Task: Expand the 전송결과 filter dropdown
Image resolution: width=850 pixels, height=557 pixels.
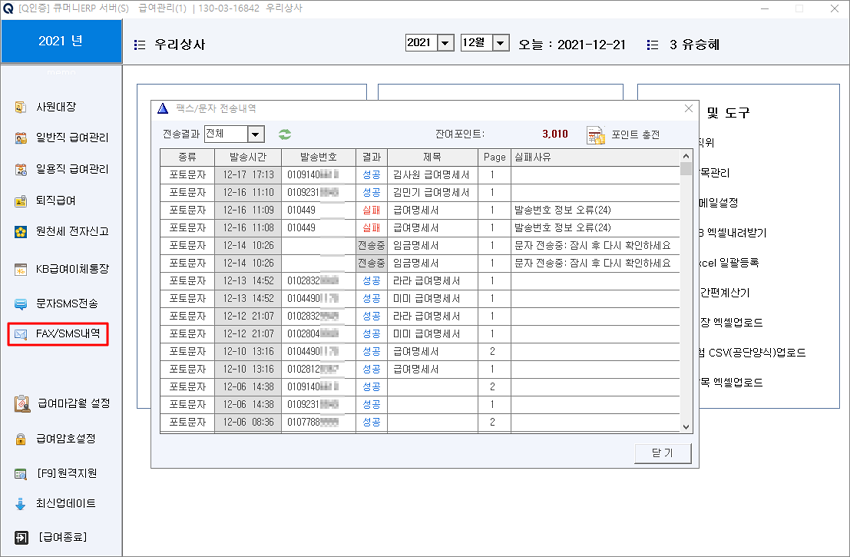Action: click(256, 134)
